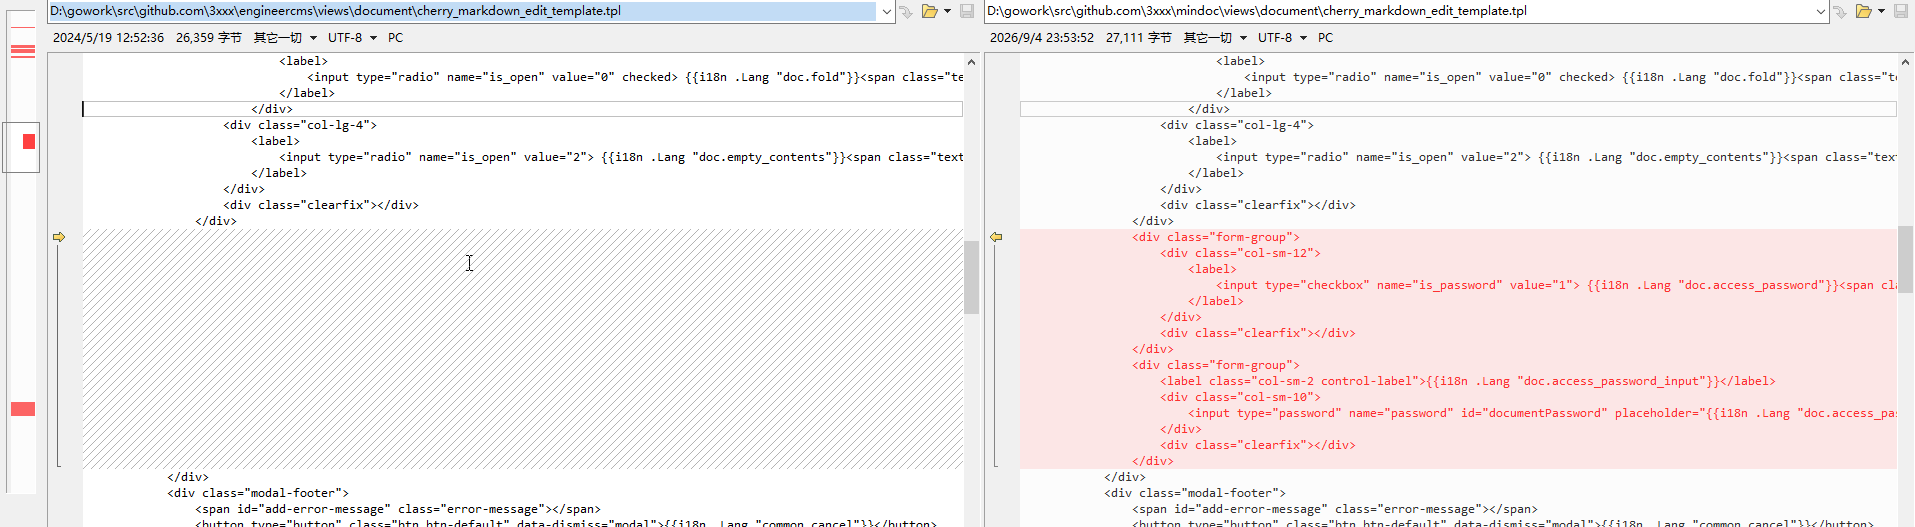
Task: Click left pane is_open value="0" checked line
Action: 635,77
